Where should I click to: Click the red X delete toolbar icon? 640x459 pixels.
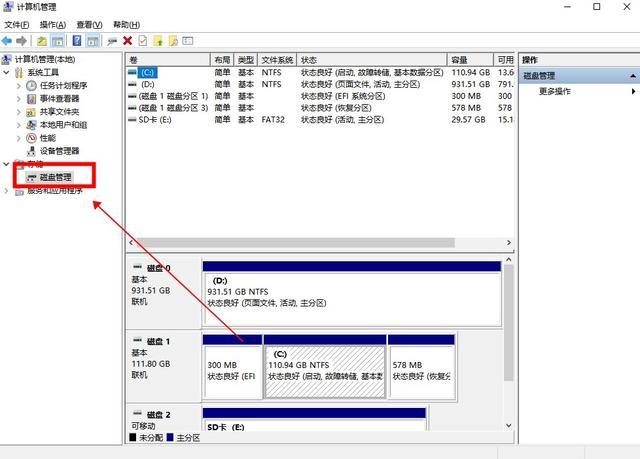127,41
